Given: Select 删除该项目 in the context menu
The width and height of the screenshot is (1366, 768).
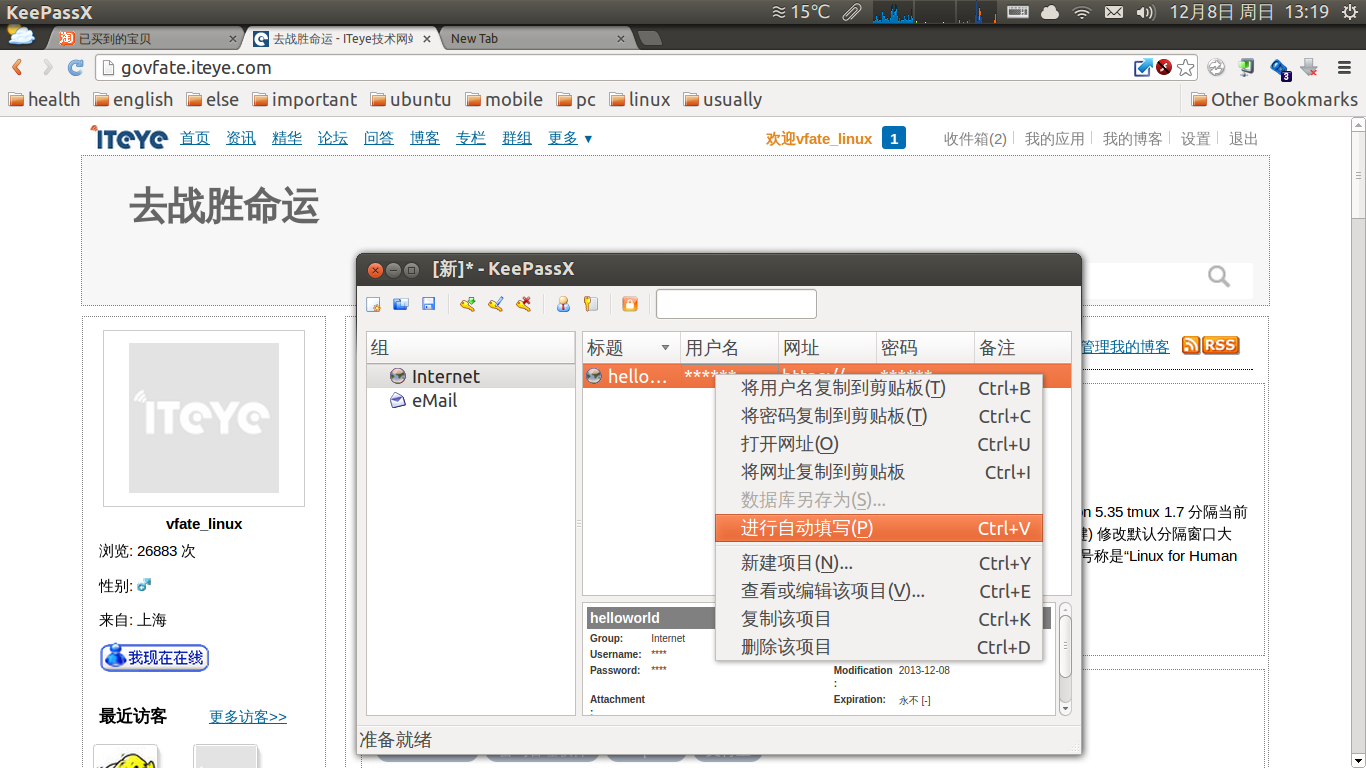Looking at the screenshot, I should 879,647.
